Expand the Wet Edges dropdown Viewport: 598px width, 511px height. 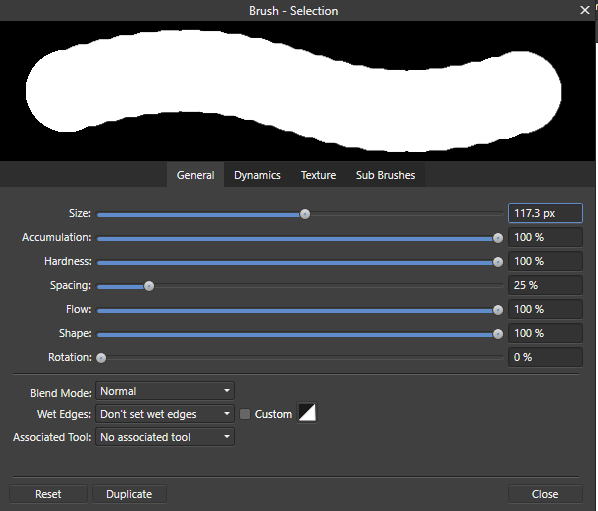[165, 414]
